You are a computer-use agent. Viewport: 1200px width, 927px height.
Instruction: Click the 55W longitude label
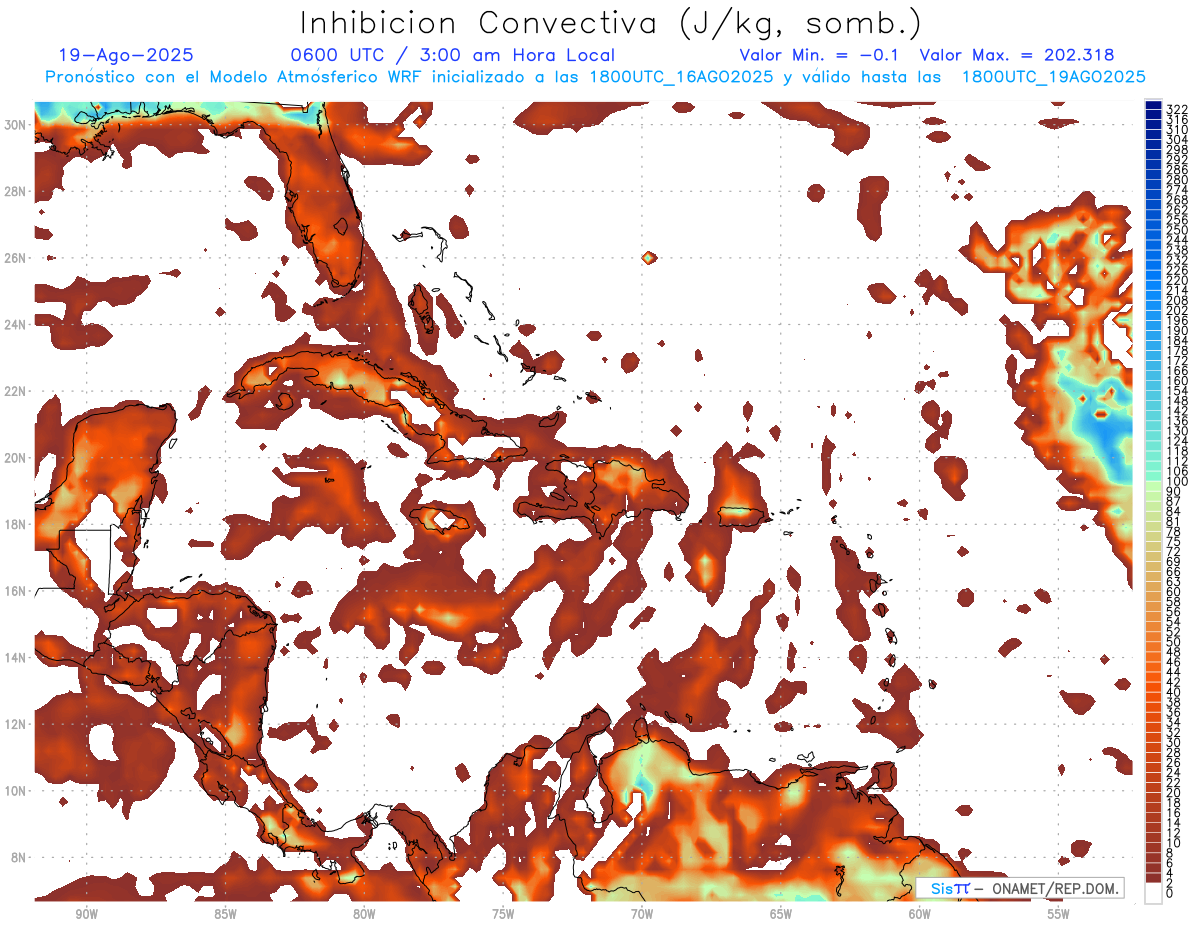point(1059,915)
